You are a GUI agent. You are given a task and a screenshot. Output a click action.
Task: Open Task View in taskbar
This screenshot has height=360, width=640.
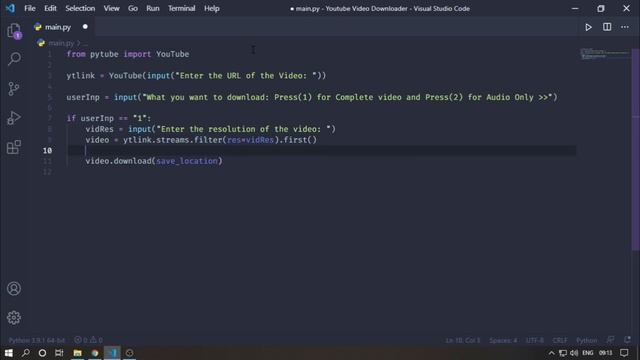click(59, 353)
